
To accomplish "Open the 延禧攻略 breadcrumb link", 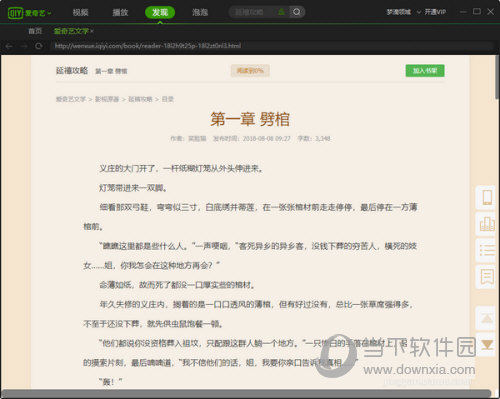I will tap(140, 99).
